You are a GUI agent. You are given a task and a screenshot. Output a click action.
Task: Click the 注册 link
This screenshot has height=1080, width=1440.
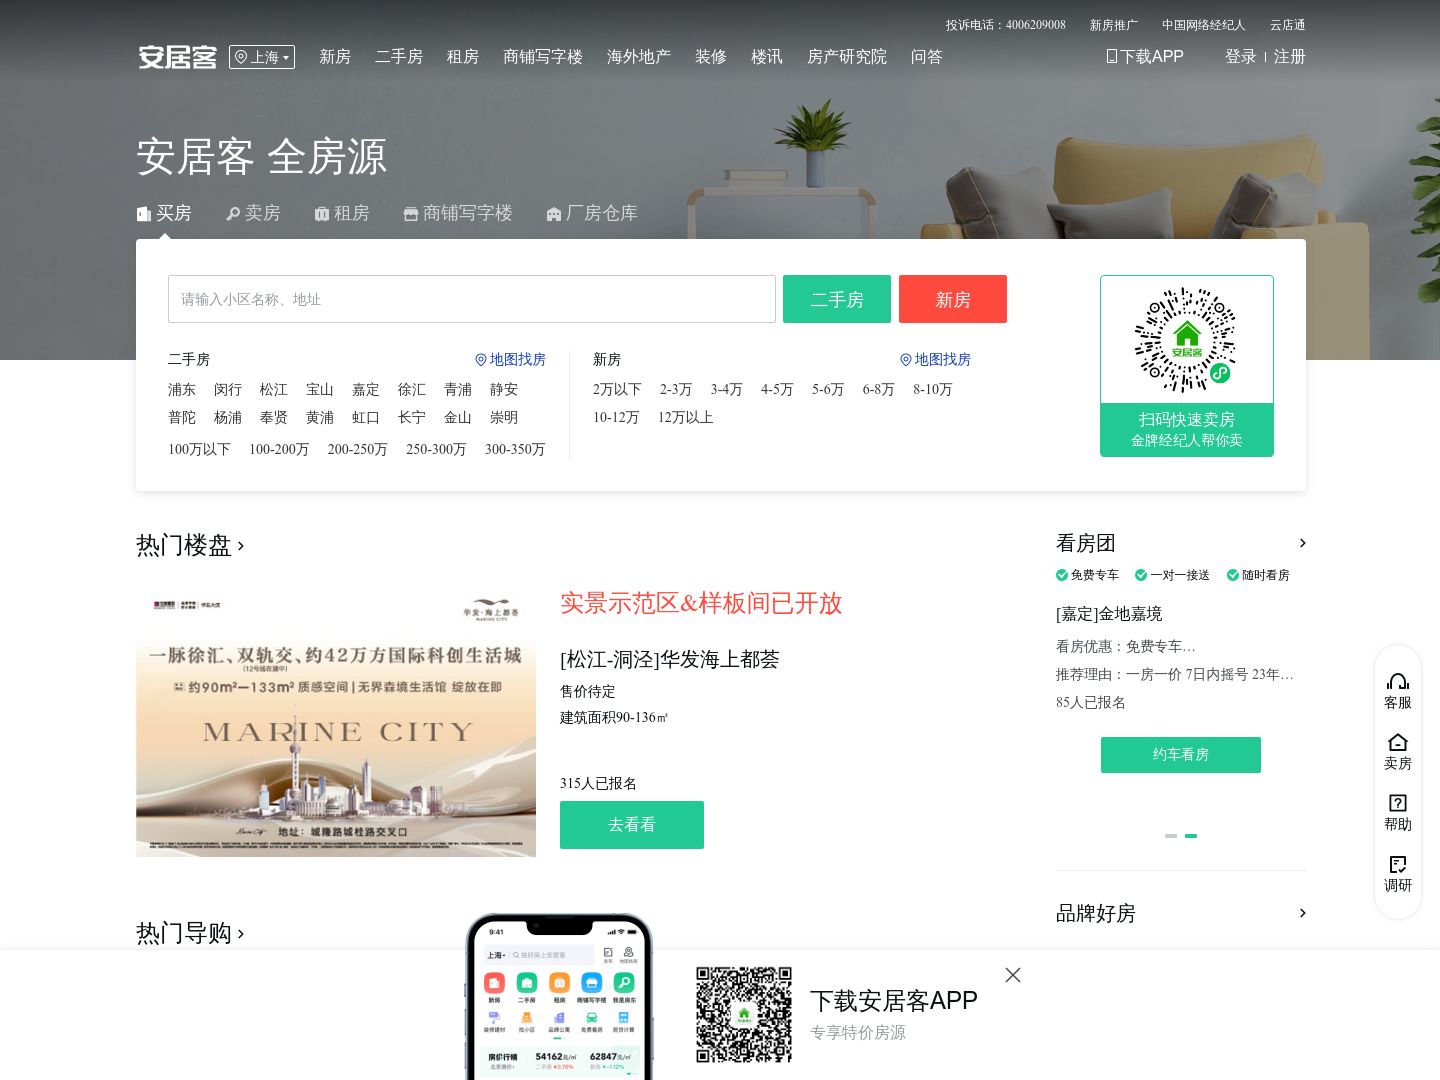click(1290, 57)
